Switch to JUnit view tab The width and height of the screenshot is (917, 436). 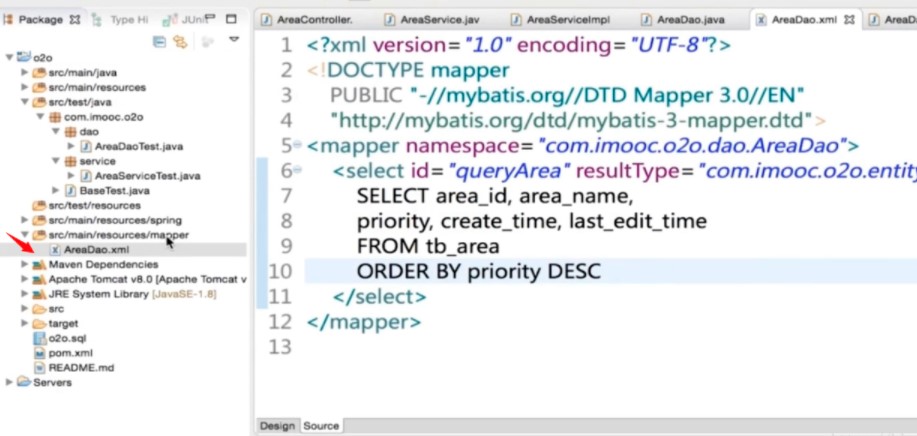[188, 19]
